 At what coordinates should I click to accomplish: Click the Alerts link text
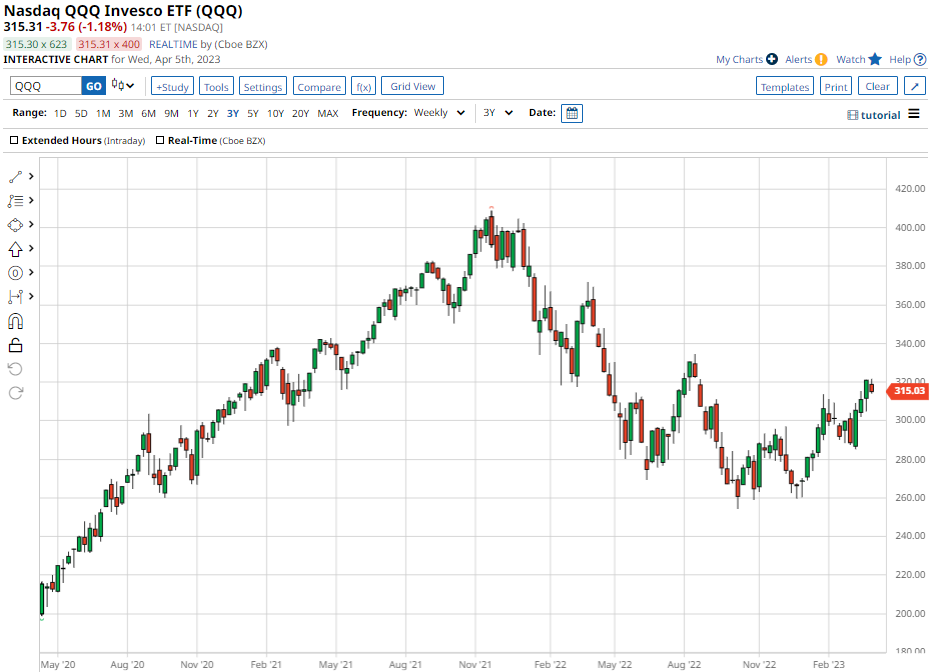[x=798, y=59]
